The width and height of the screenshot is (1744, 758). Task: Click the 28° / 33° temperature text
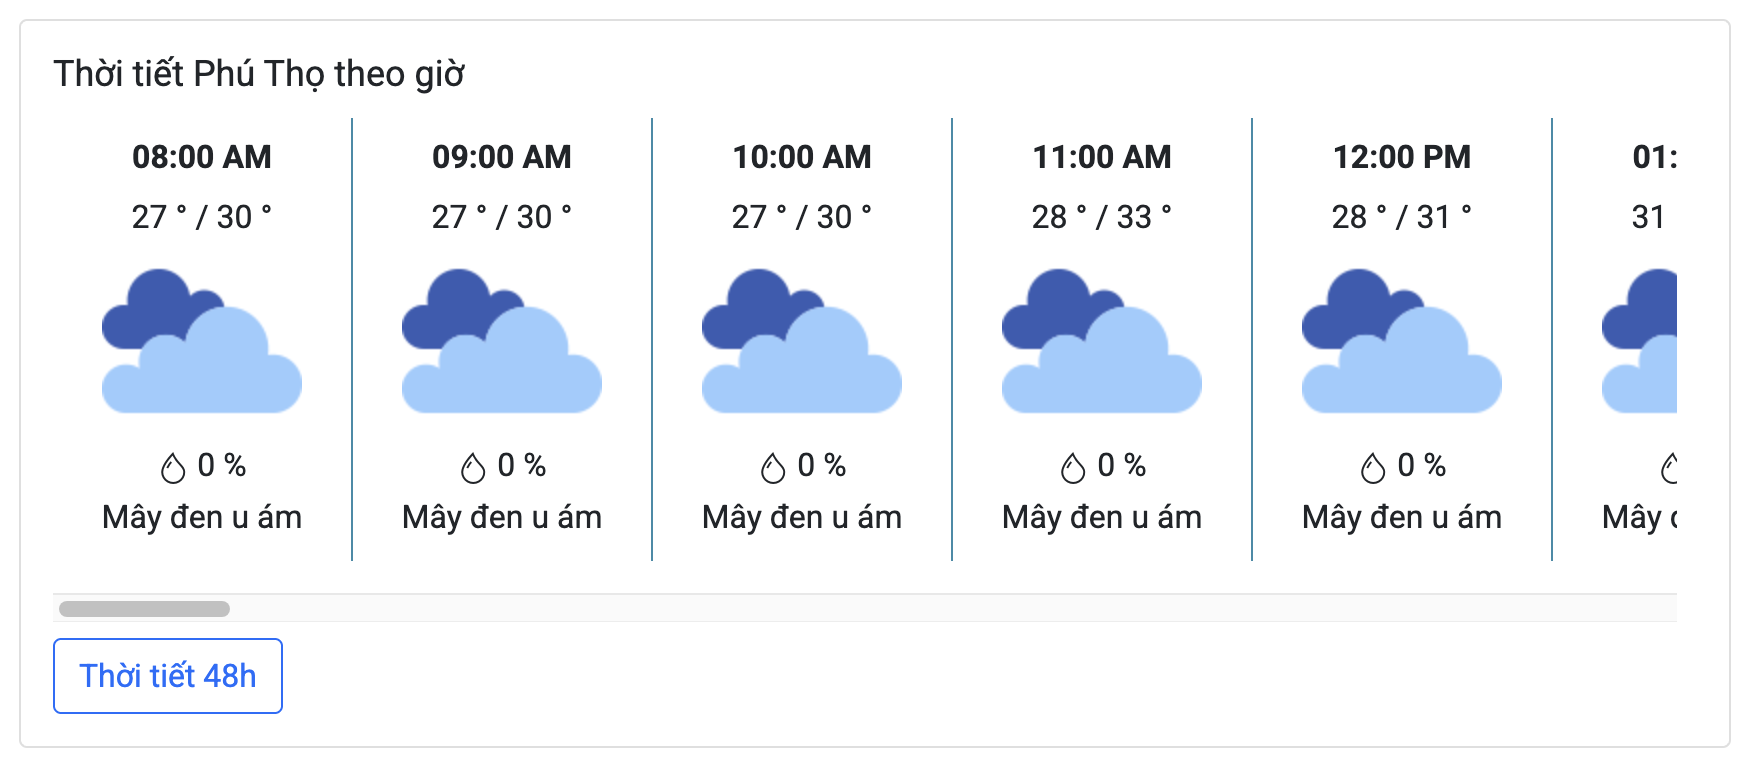click(x=1102, y=217)
